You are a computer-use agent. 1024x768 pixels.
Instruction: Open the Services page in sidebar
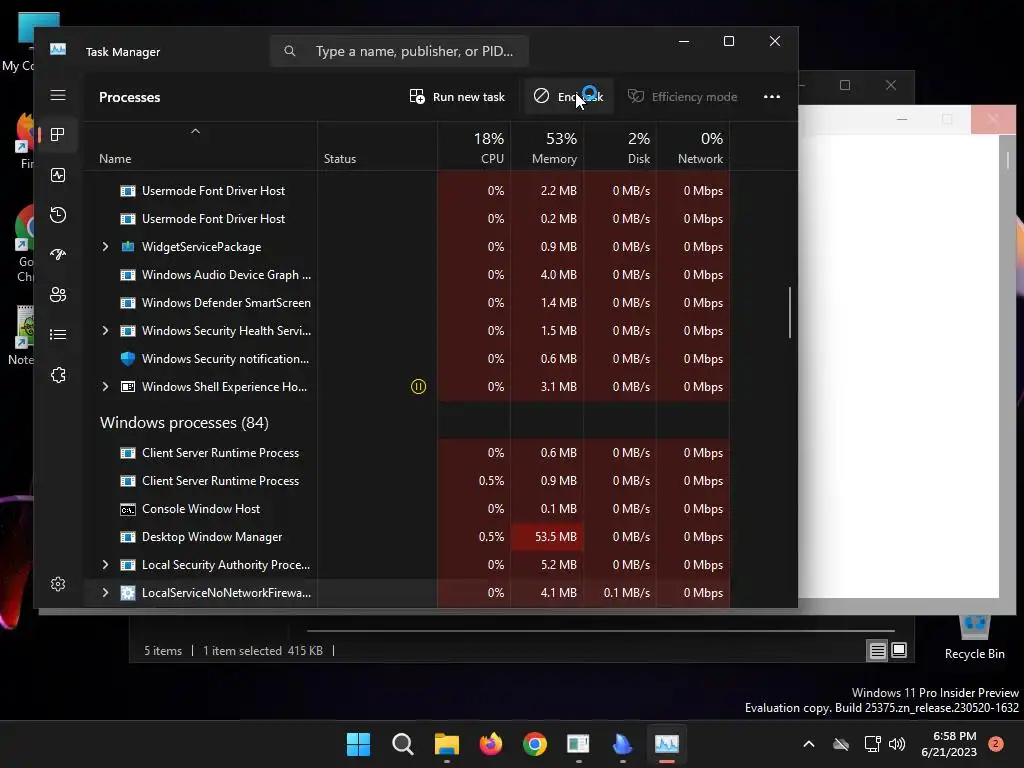pos(58,375)
